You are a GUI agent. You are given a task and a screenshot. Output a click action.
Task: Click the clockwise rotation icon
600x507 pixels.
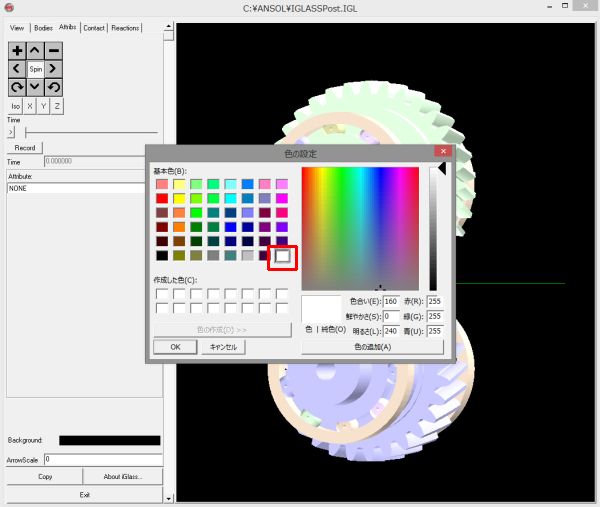pos(17,87)
